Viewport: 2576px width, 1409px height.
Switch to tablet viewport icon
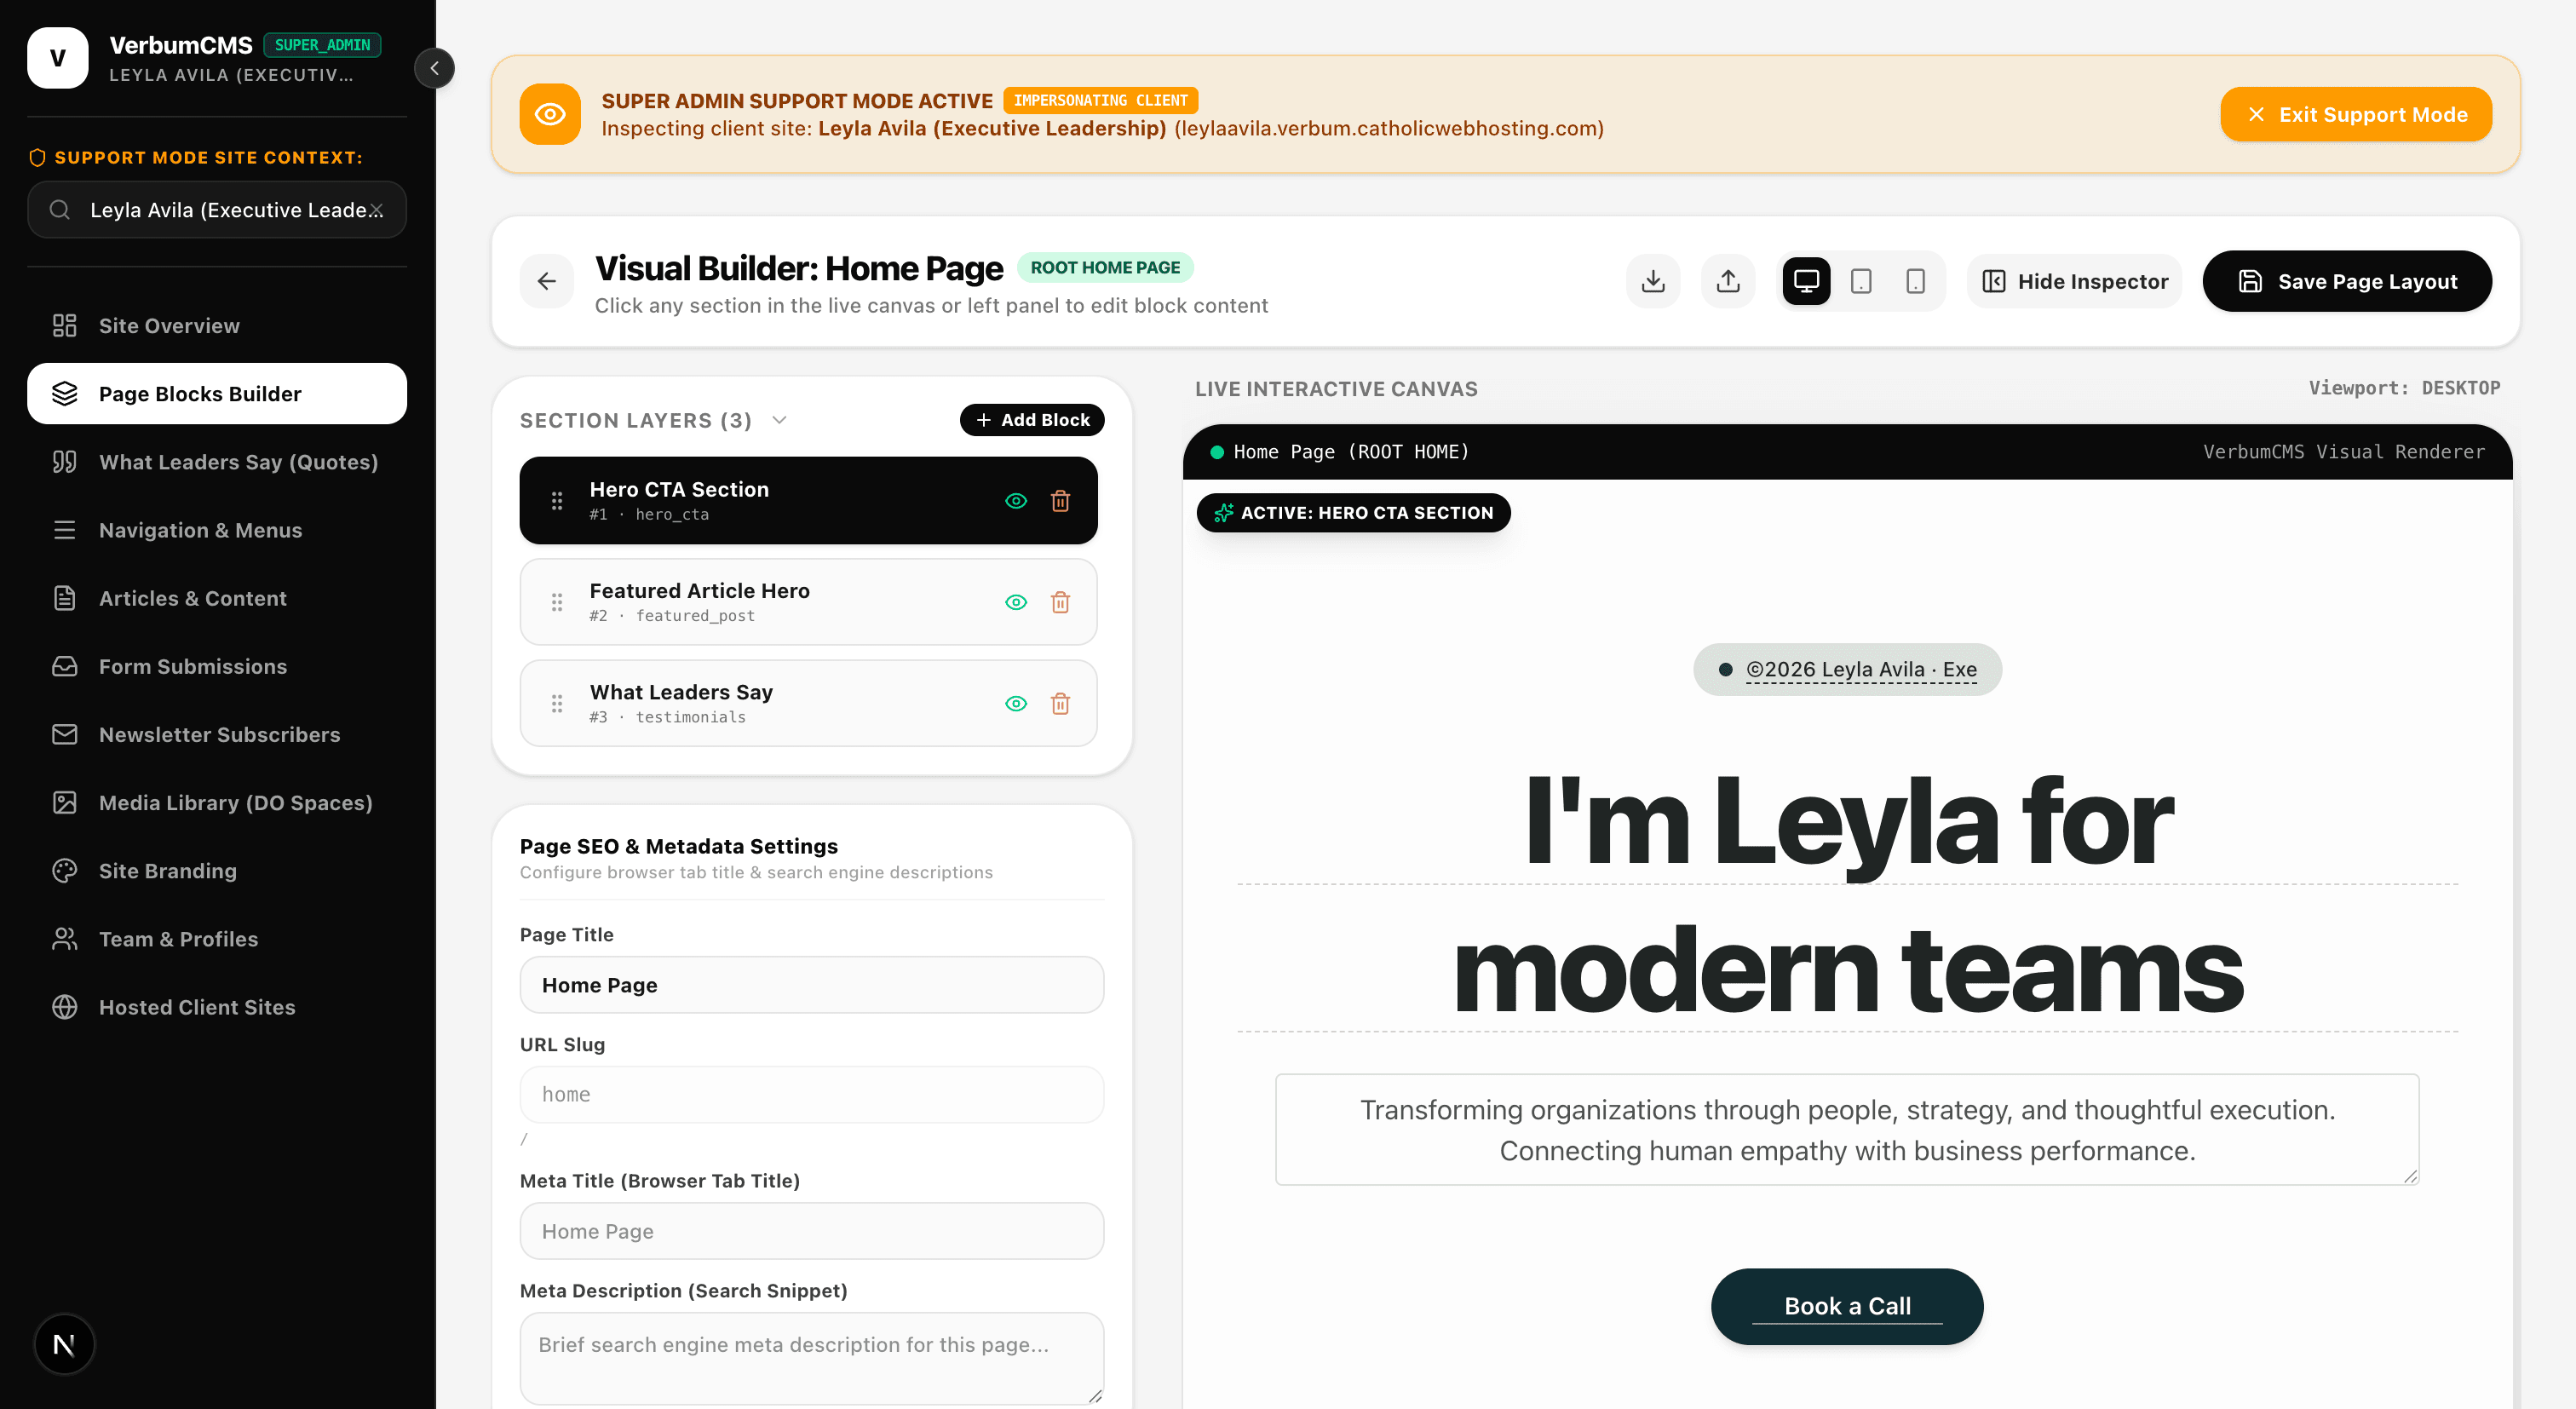[1861, 281]
